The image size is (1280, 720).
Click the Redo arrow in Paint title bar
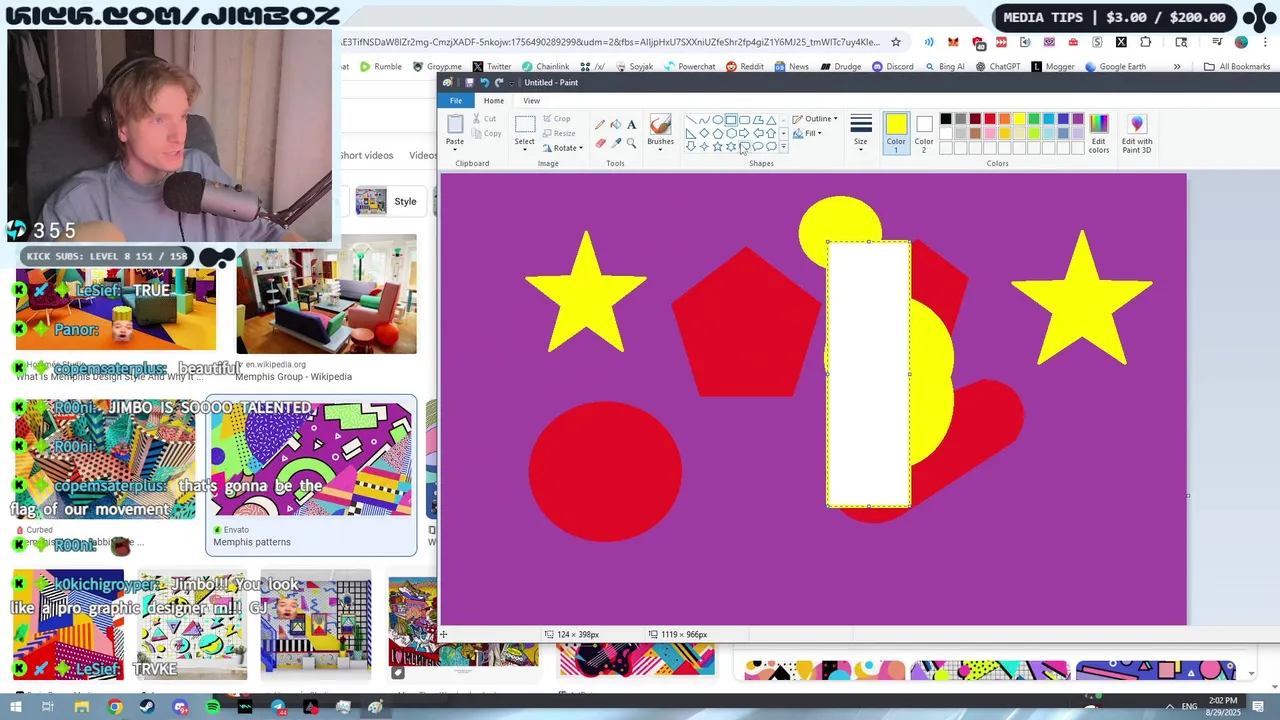click(x=499, y=83)
